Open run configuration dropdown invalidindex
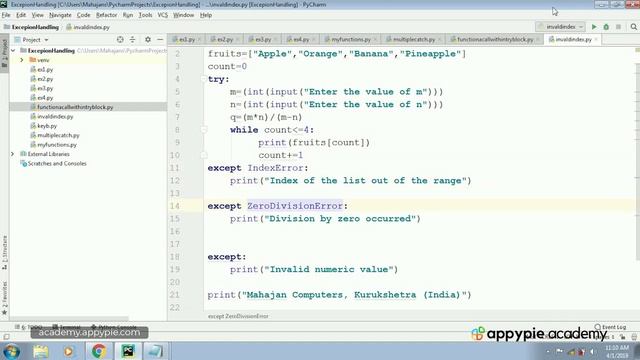 point(560,27)
